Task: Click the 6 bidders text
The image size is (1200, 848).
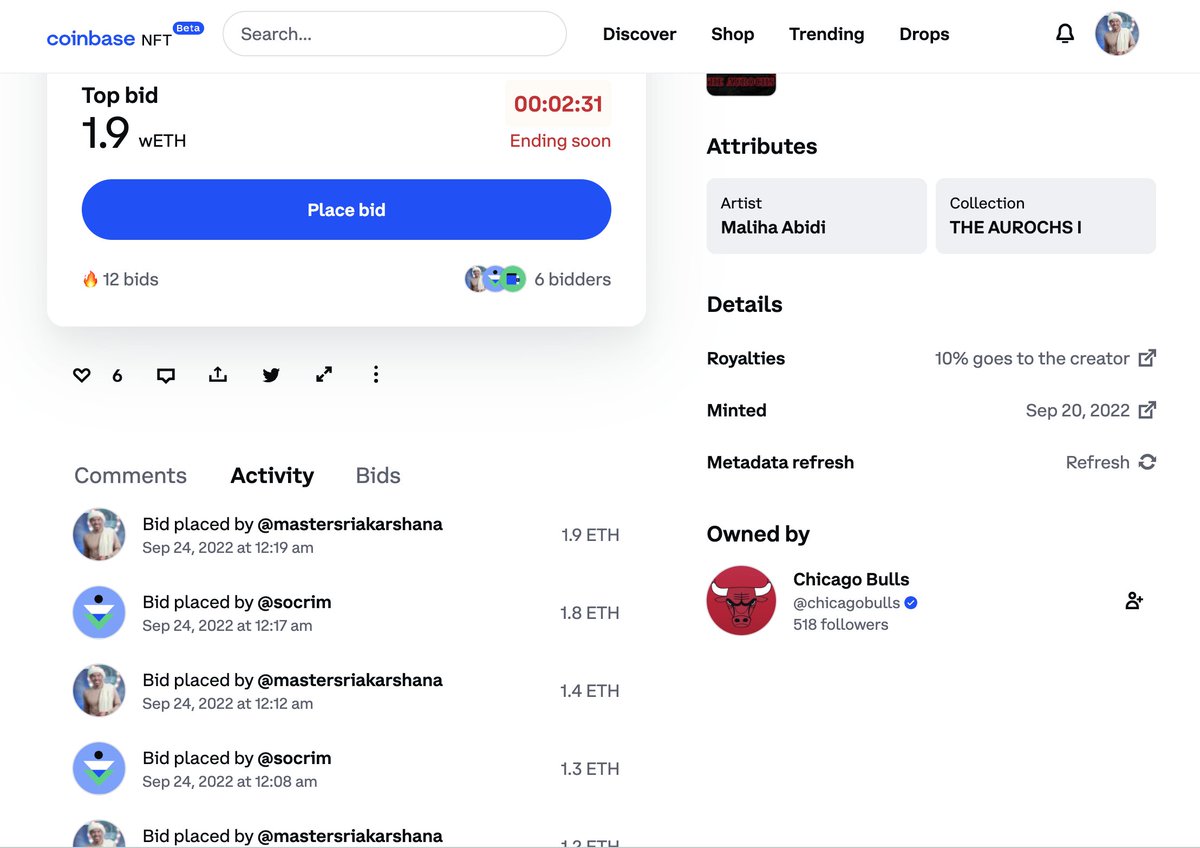Action: click(x=572, y=279)
